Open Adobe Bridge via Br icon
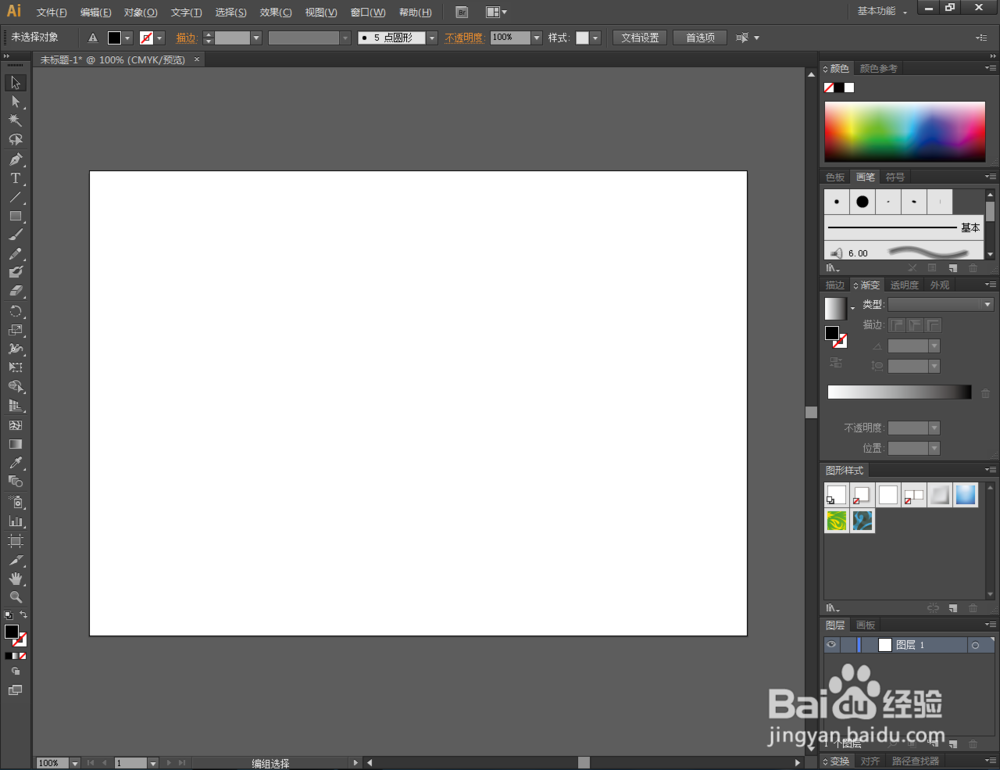1000x770 pixels. 462,12
